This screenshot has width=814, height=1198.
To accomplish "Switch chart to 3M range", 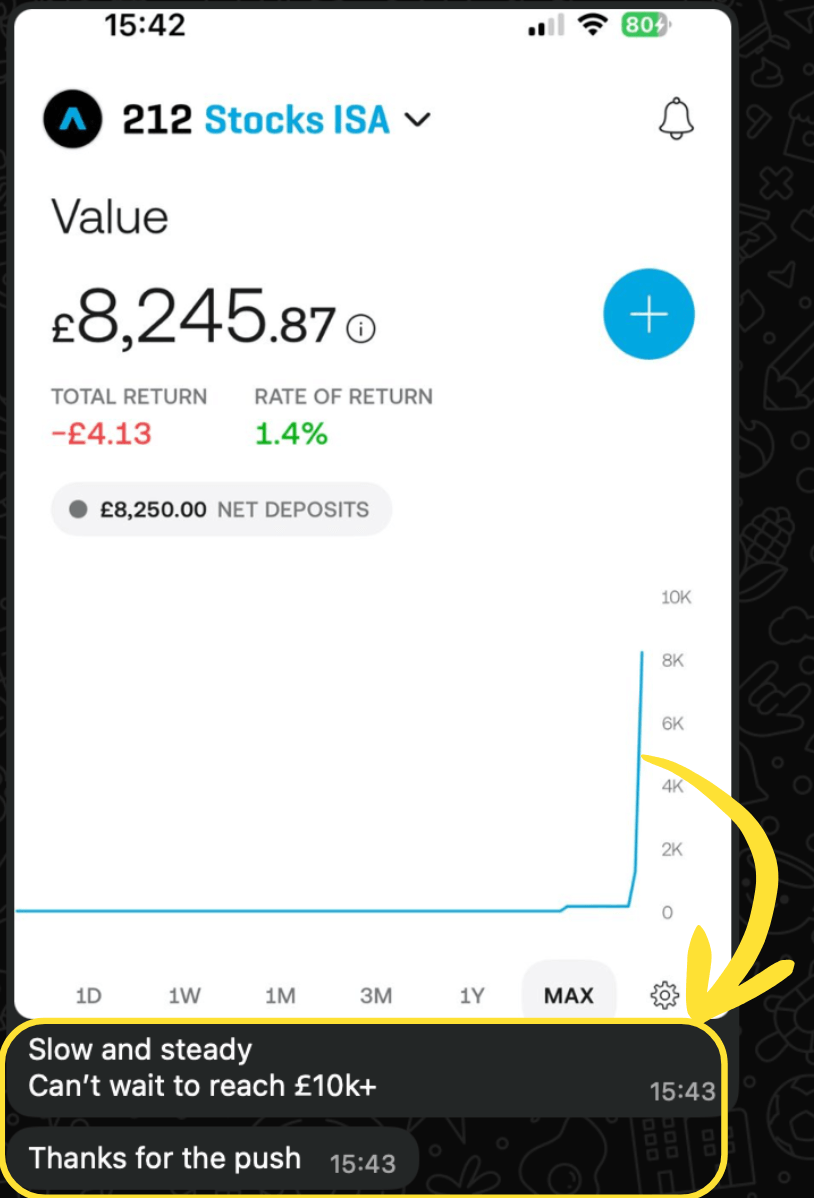I will 376,996.
